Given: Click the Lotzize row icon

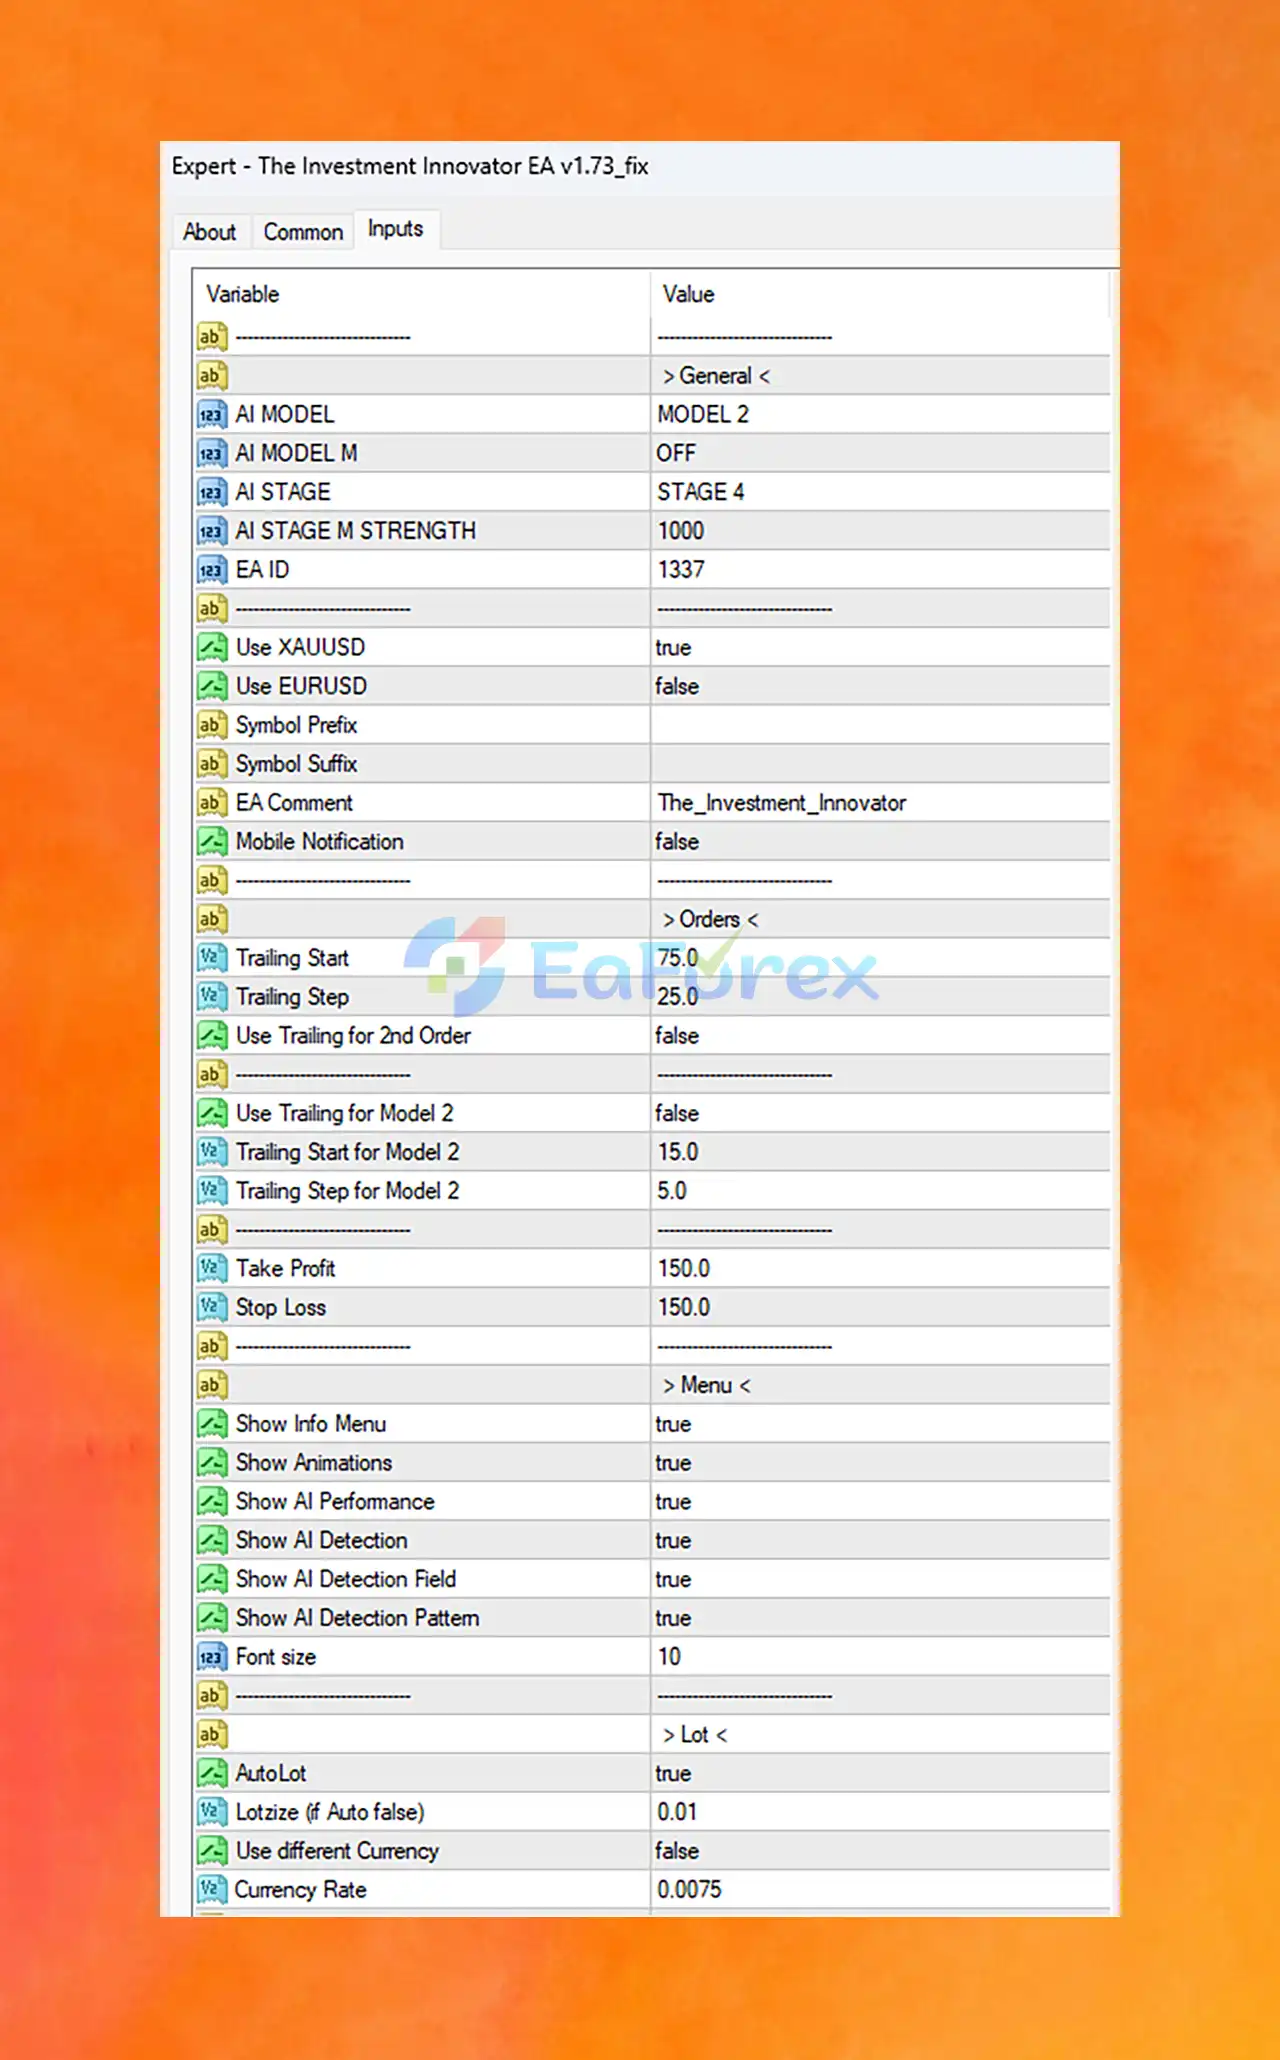Looking at the screenshot, I should (x=212, y=1812).
